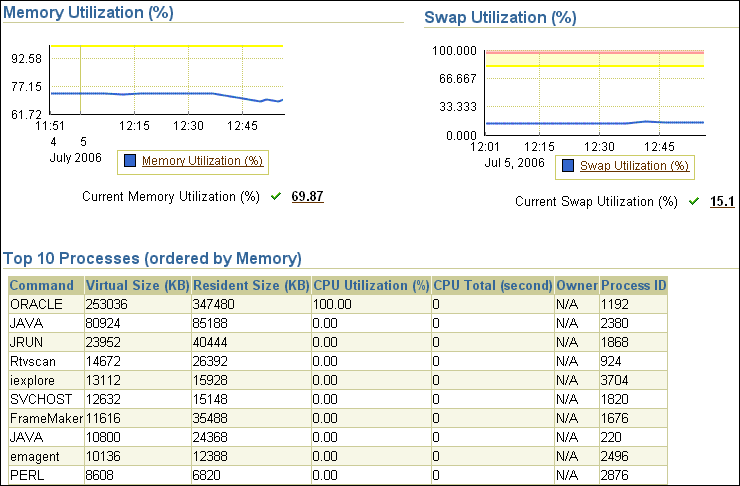Click the Virtual Size (KB) column header
Screen dimensions: 740x486
[x=135, y=285]
